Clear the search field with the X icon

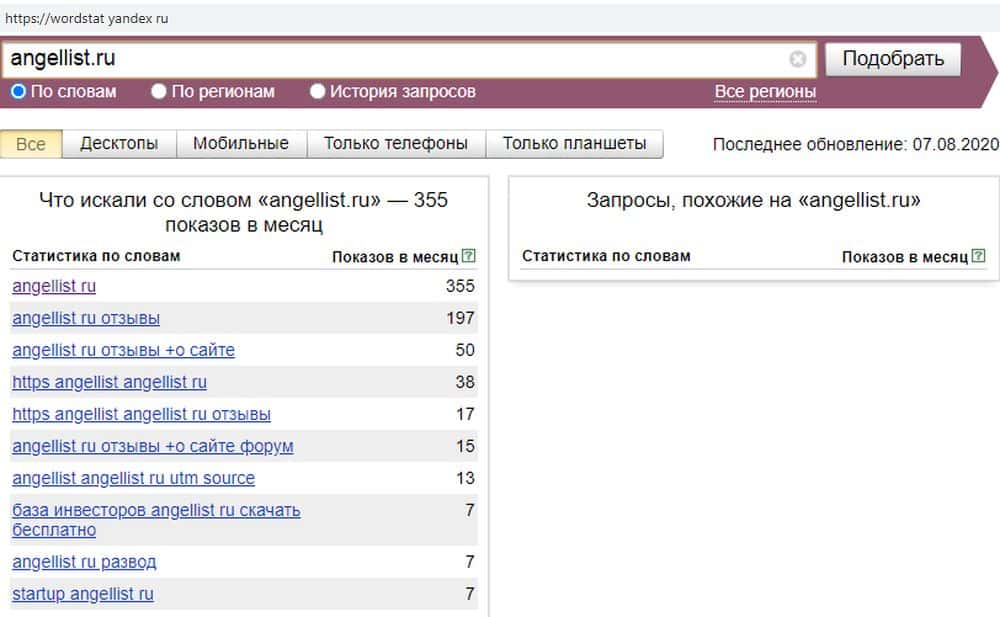tap(797, 59)
